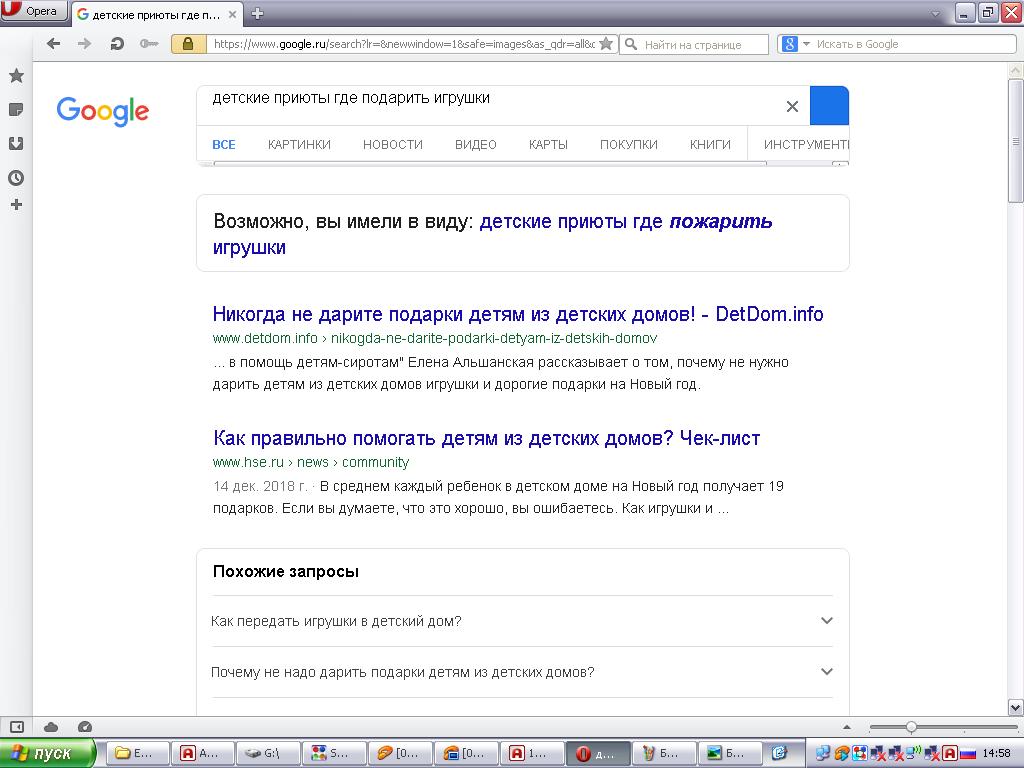Bookmark the page with the address bar star

coord(606,44)
